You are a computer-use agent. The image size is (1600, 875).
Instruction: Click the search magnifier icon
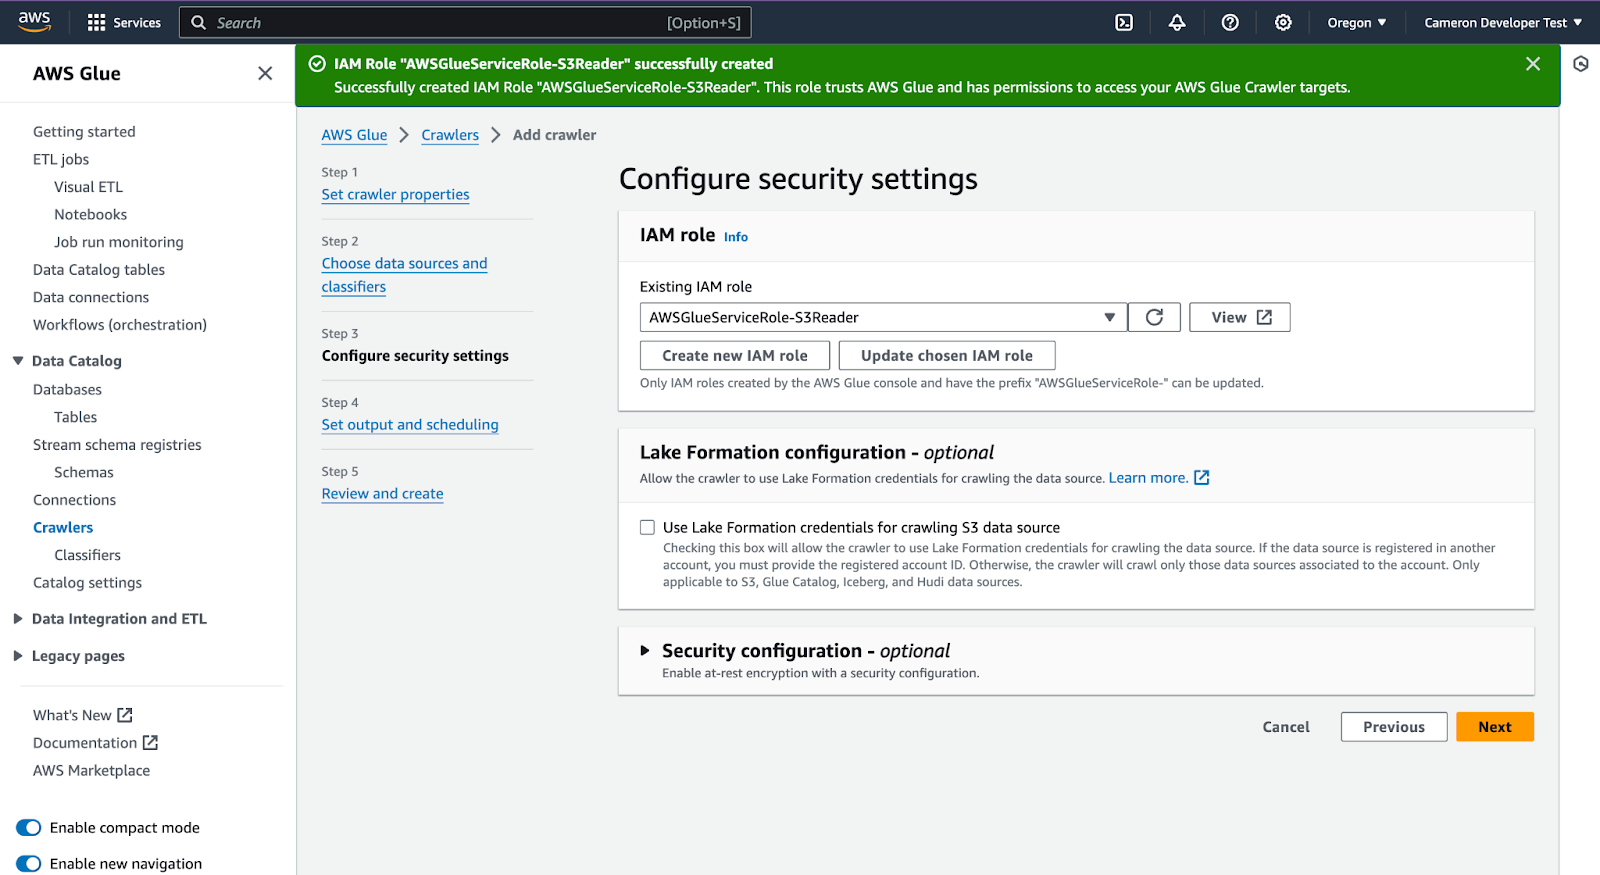tap(199, 22)
